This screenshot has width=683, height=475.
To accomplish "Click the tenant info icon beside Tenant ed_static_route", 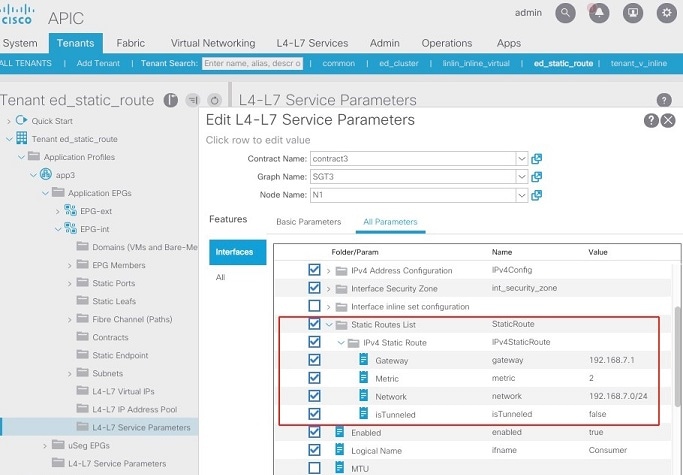I will [x=170, y=100].
